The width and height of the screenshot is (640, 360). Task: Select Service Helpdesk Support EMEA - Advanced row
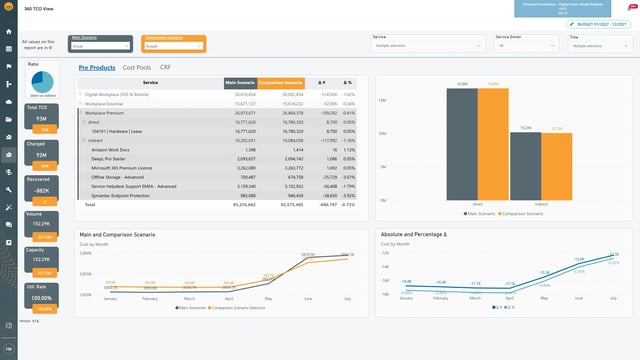(217, 187)
